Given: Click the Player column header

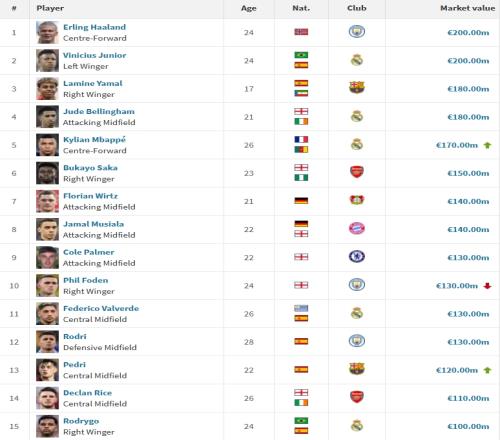Looking at the screenshot, I should tap(50, 8).
